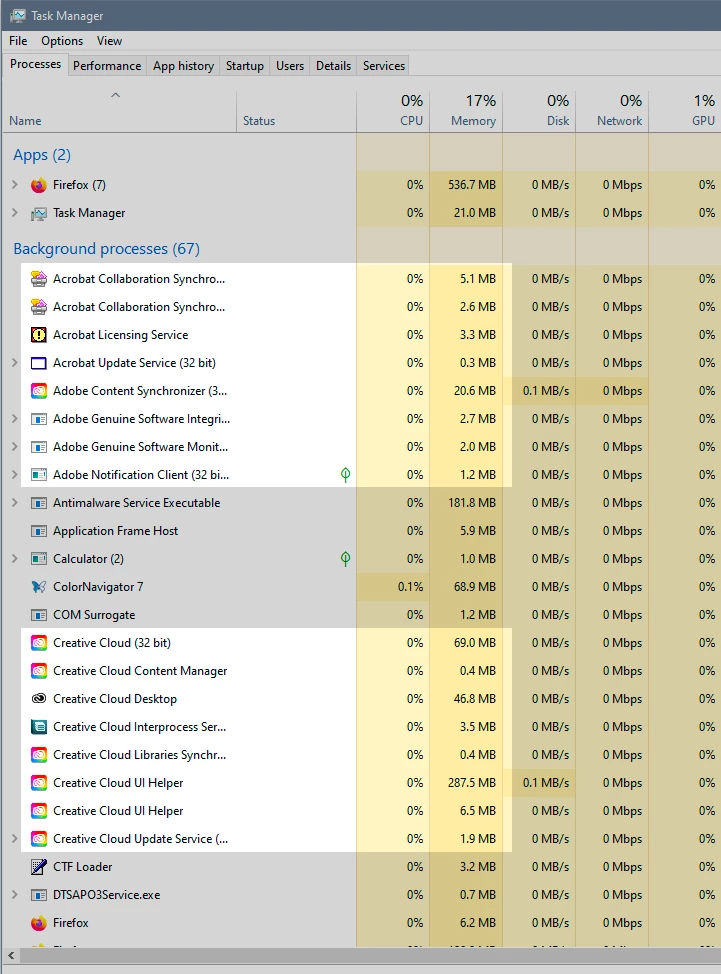Expand the DTSAPO3Service.exe entry
Screen dimensions: 721x974
coord(15,894)
